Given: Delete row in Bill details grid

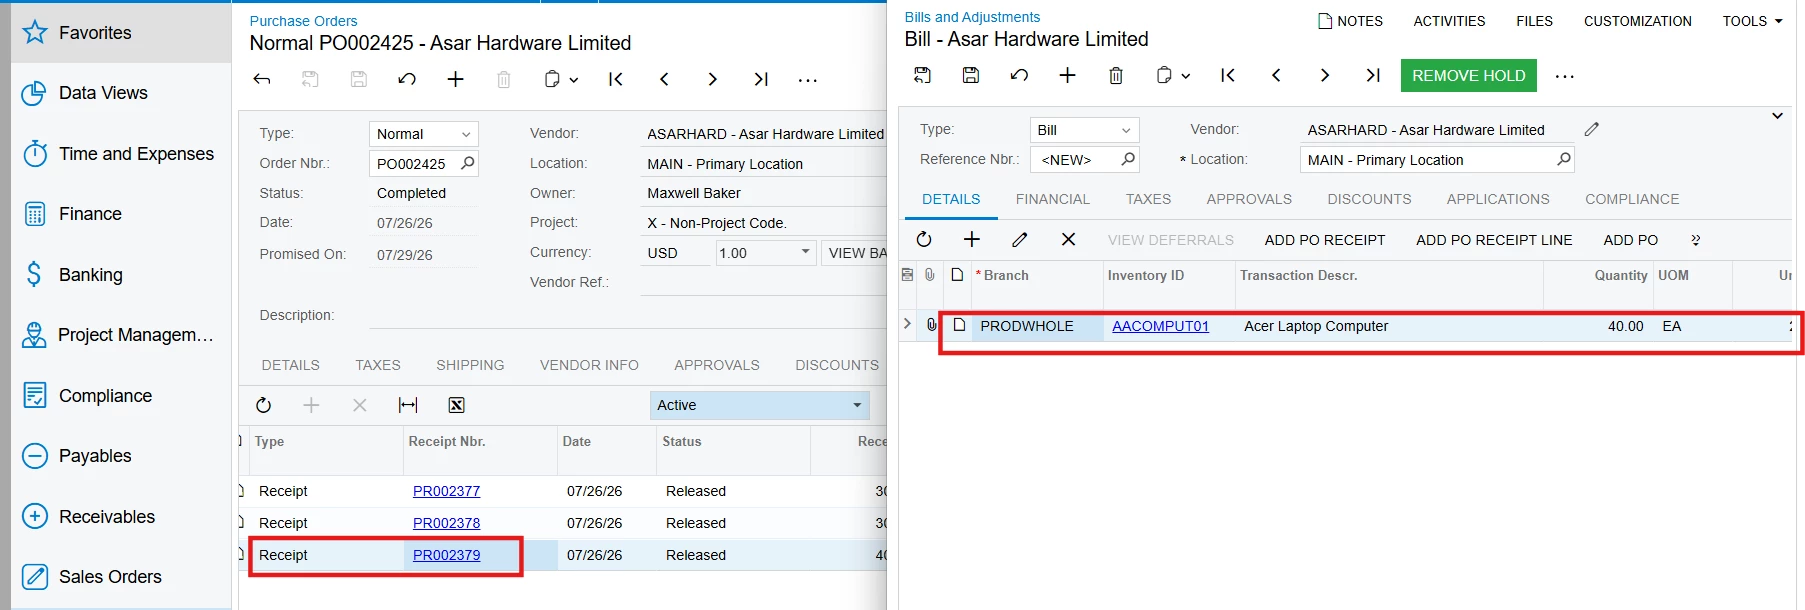Looking at the screenshot, I should tap(1068, 239).
